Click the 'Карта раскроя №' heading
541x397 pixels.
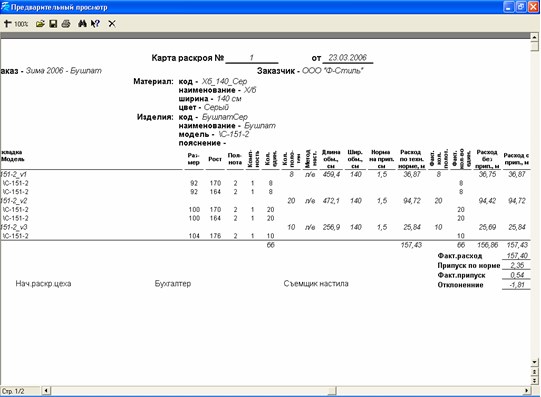tap(188, 58)
